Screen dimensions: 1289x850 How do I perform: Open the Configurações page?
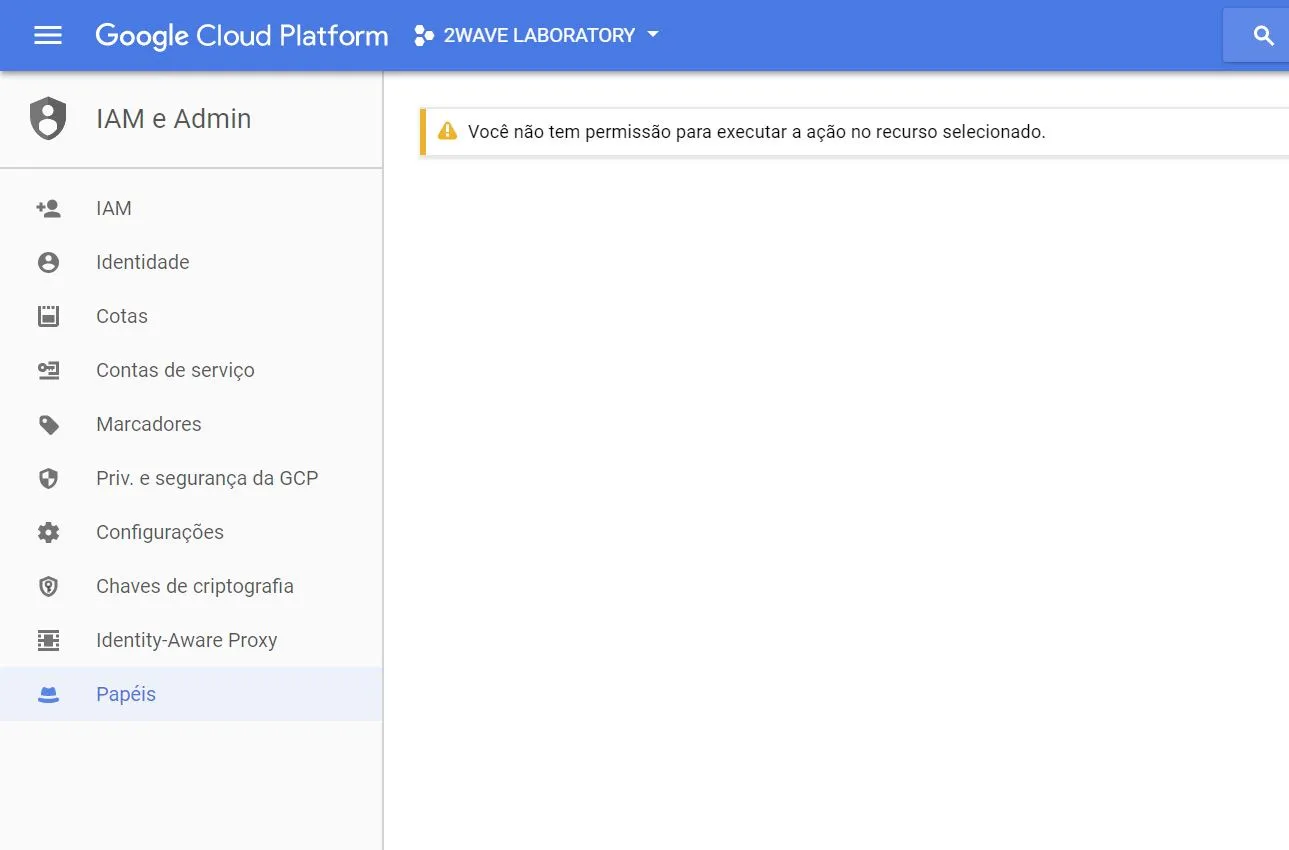pos(191,532)
